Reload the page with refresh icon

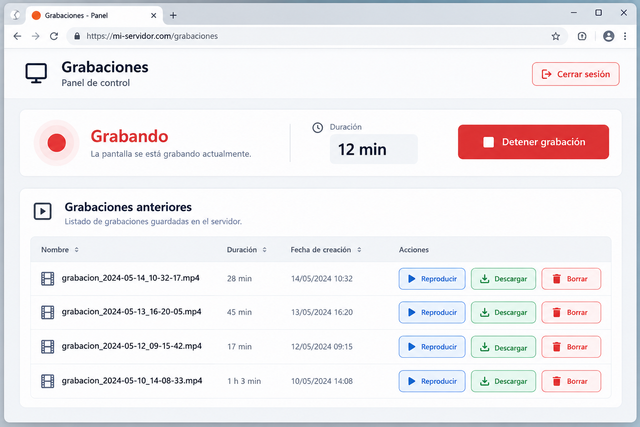click(x=54, y=36)
